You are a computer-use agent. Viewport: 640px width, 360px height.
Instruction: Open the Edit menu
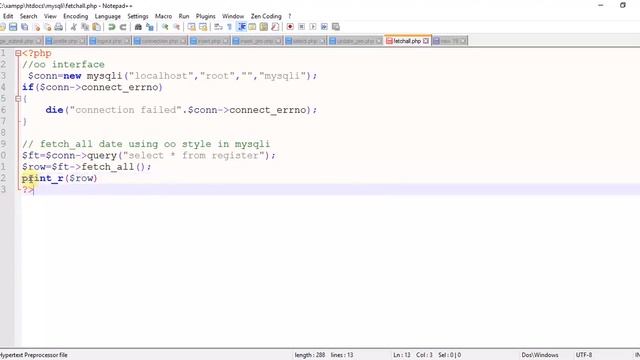(8, 16)
